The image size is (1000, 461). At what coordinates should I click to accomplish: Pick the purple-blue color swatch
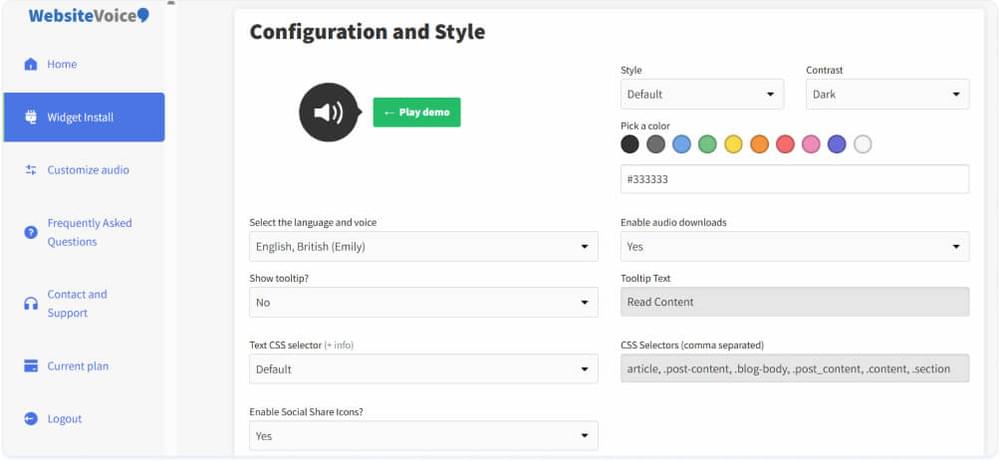click(x=837, y=145)
